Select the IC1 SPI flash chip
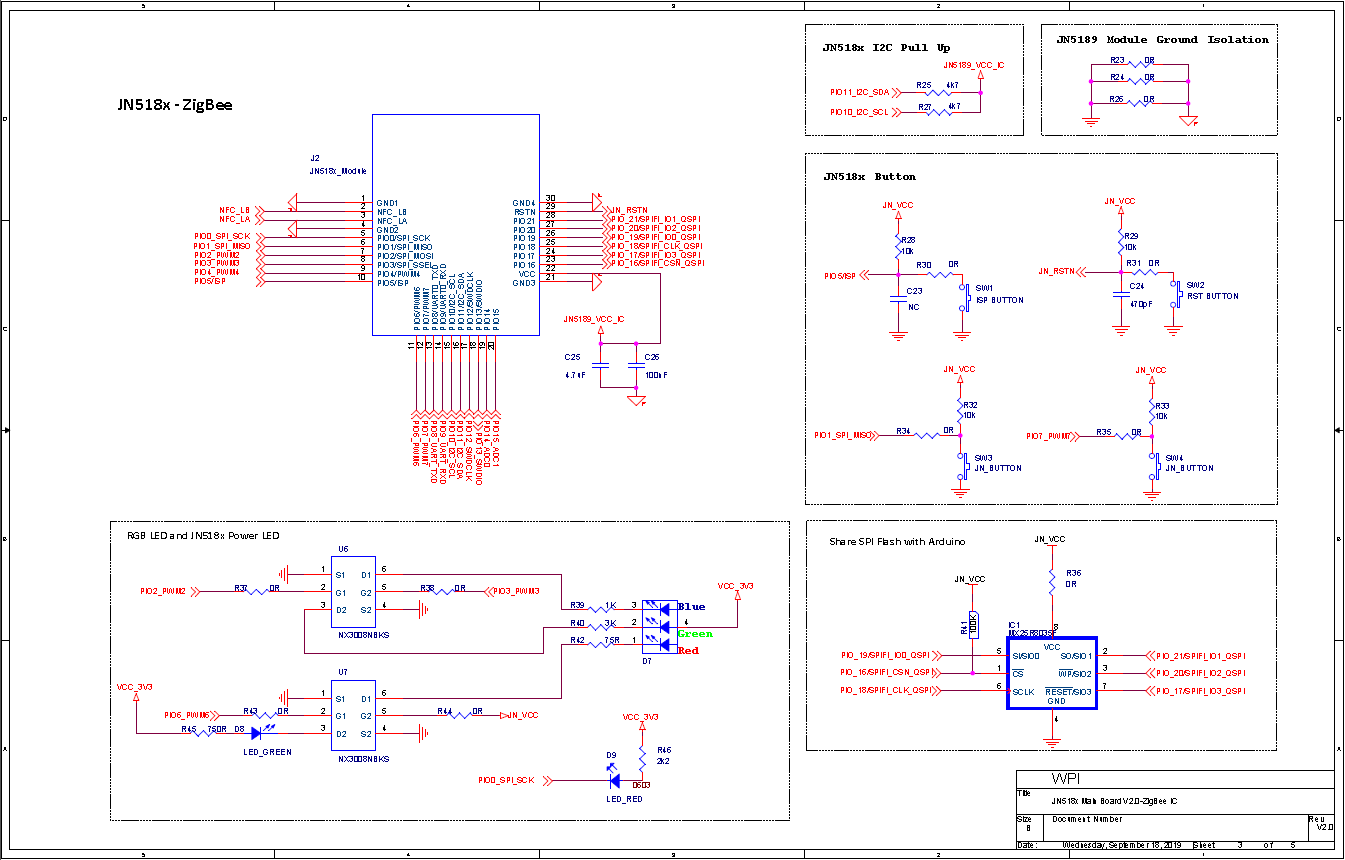The image size is (1345, 860). click(1051, 673)
